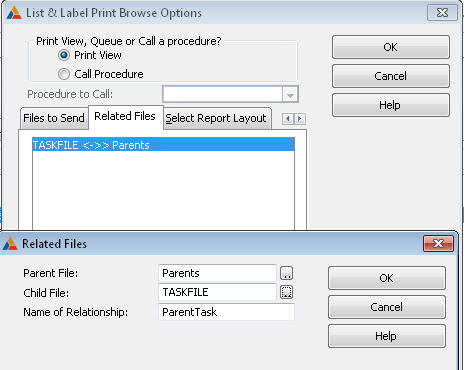Click the Related Files dialog app icon
Image resolution: width=464 pixels, height=370 pixels.
click(10, 244)
